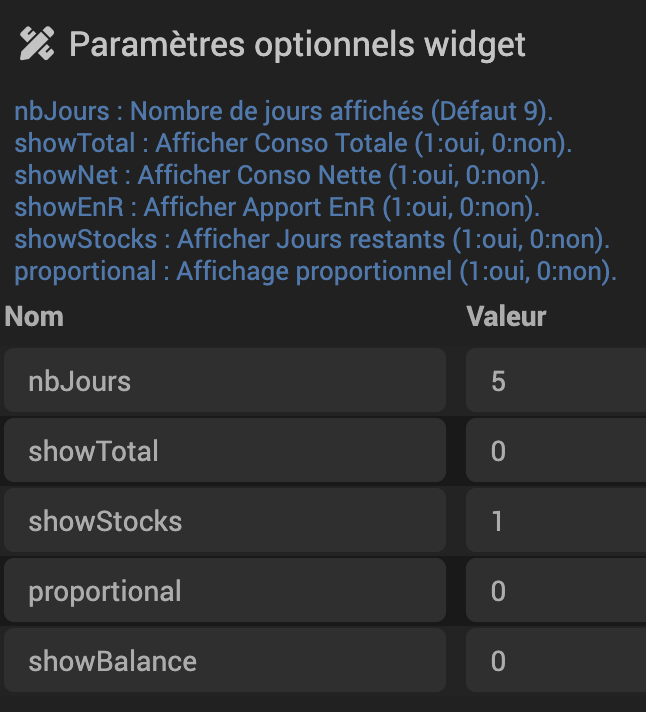This screenshot has width=646, height=712.
Task: Click the showTotal help description line
Action: pyautogui.click(x=293, y=143)
